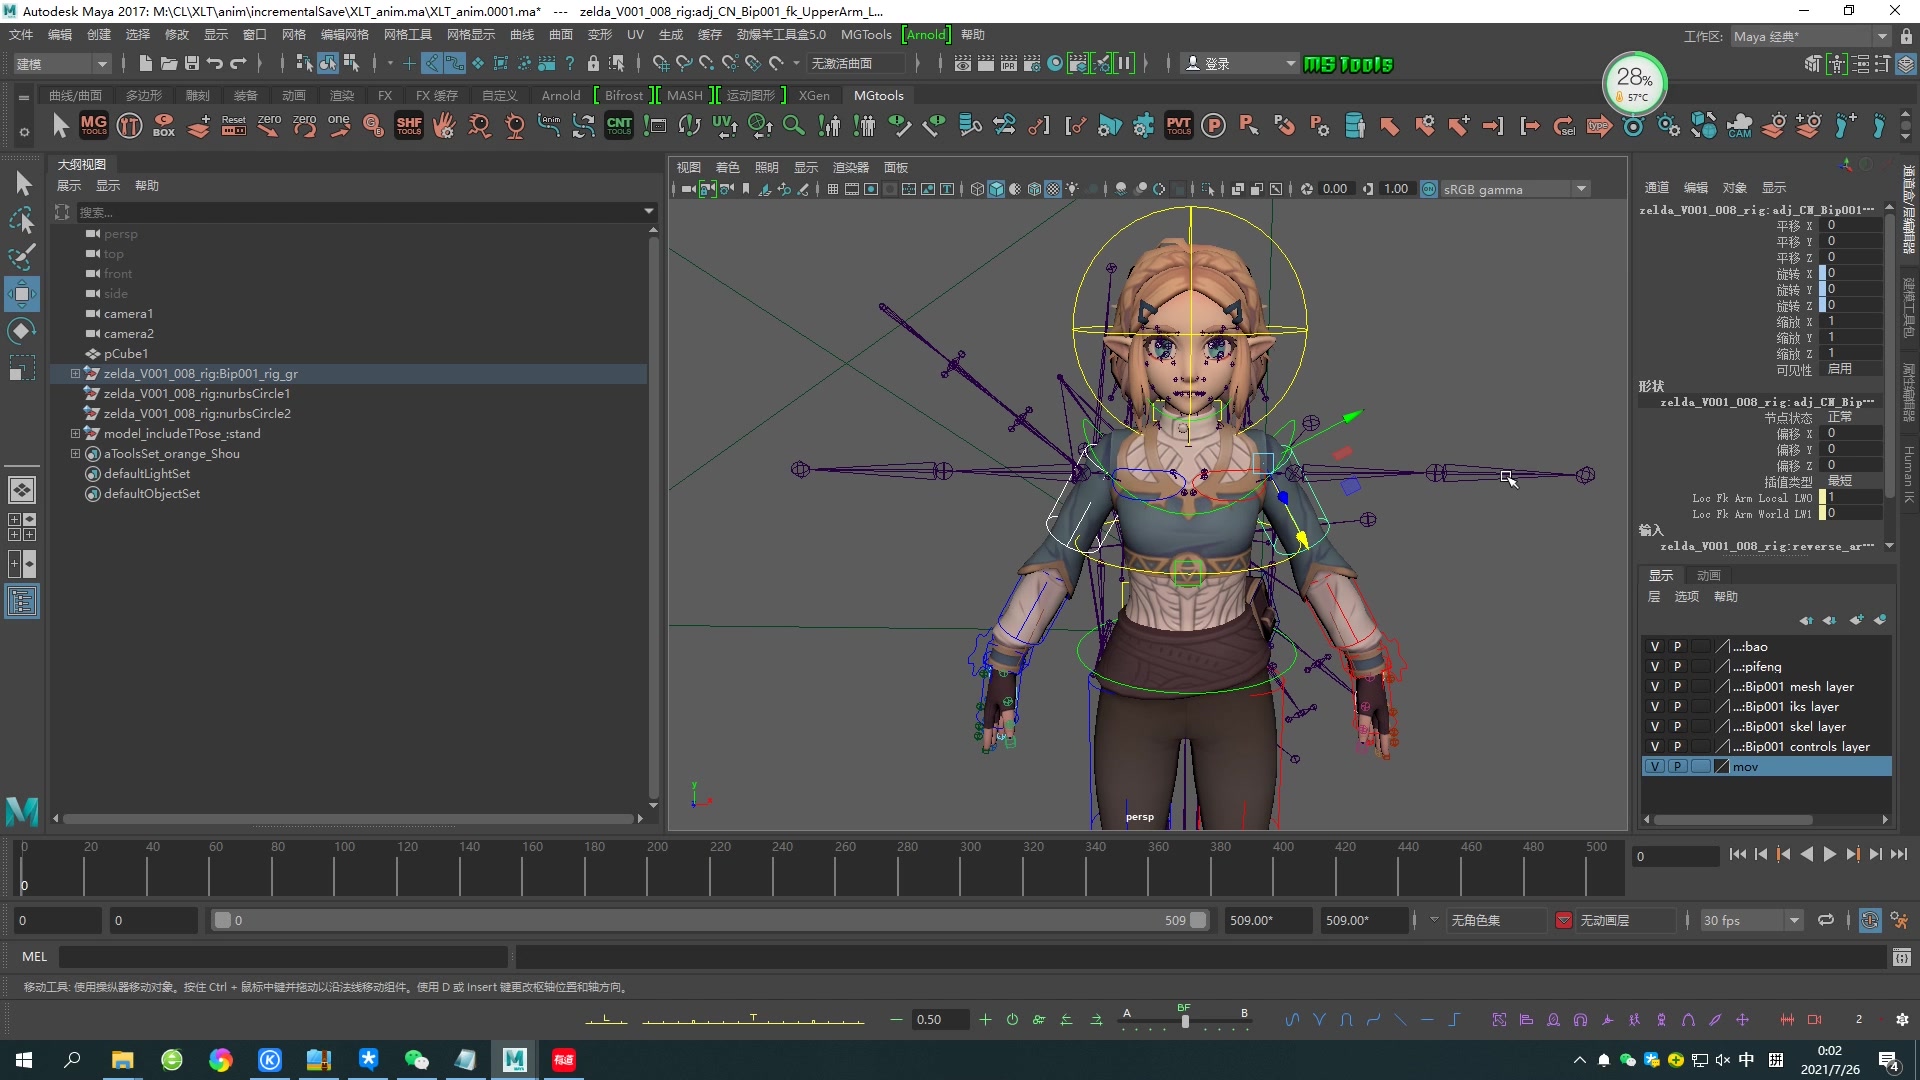Image resolution: width=1920 pixels, height=1080 pixels.
Task: Open the CNT Tools shelf button
Action: coord(619,125)
